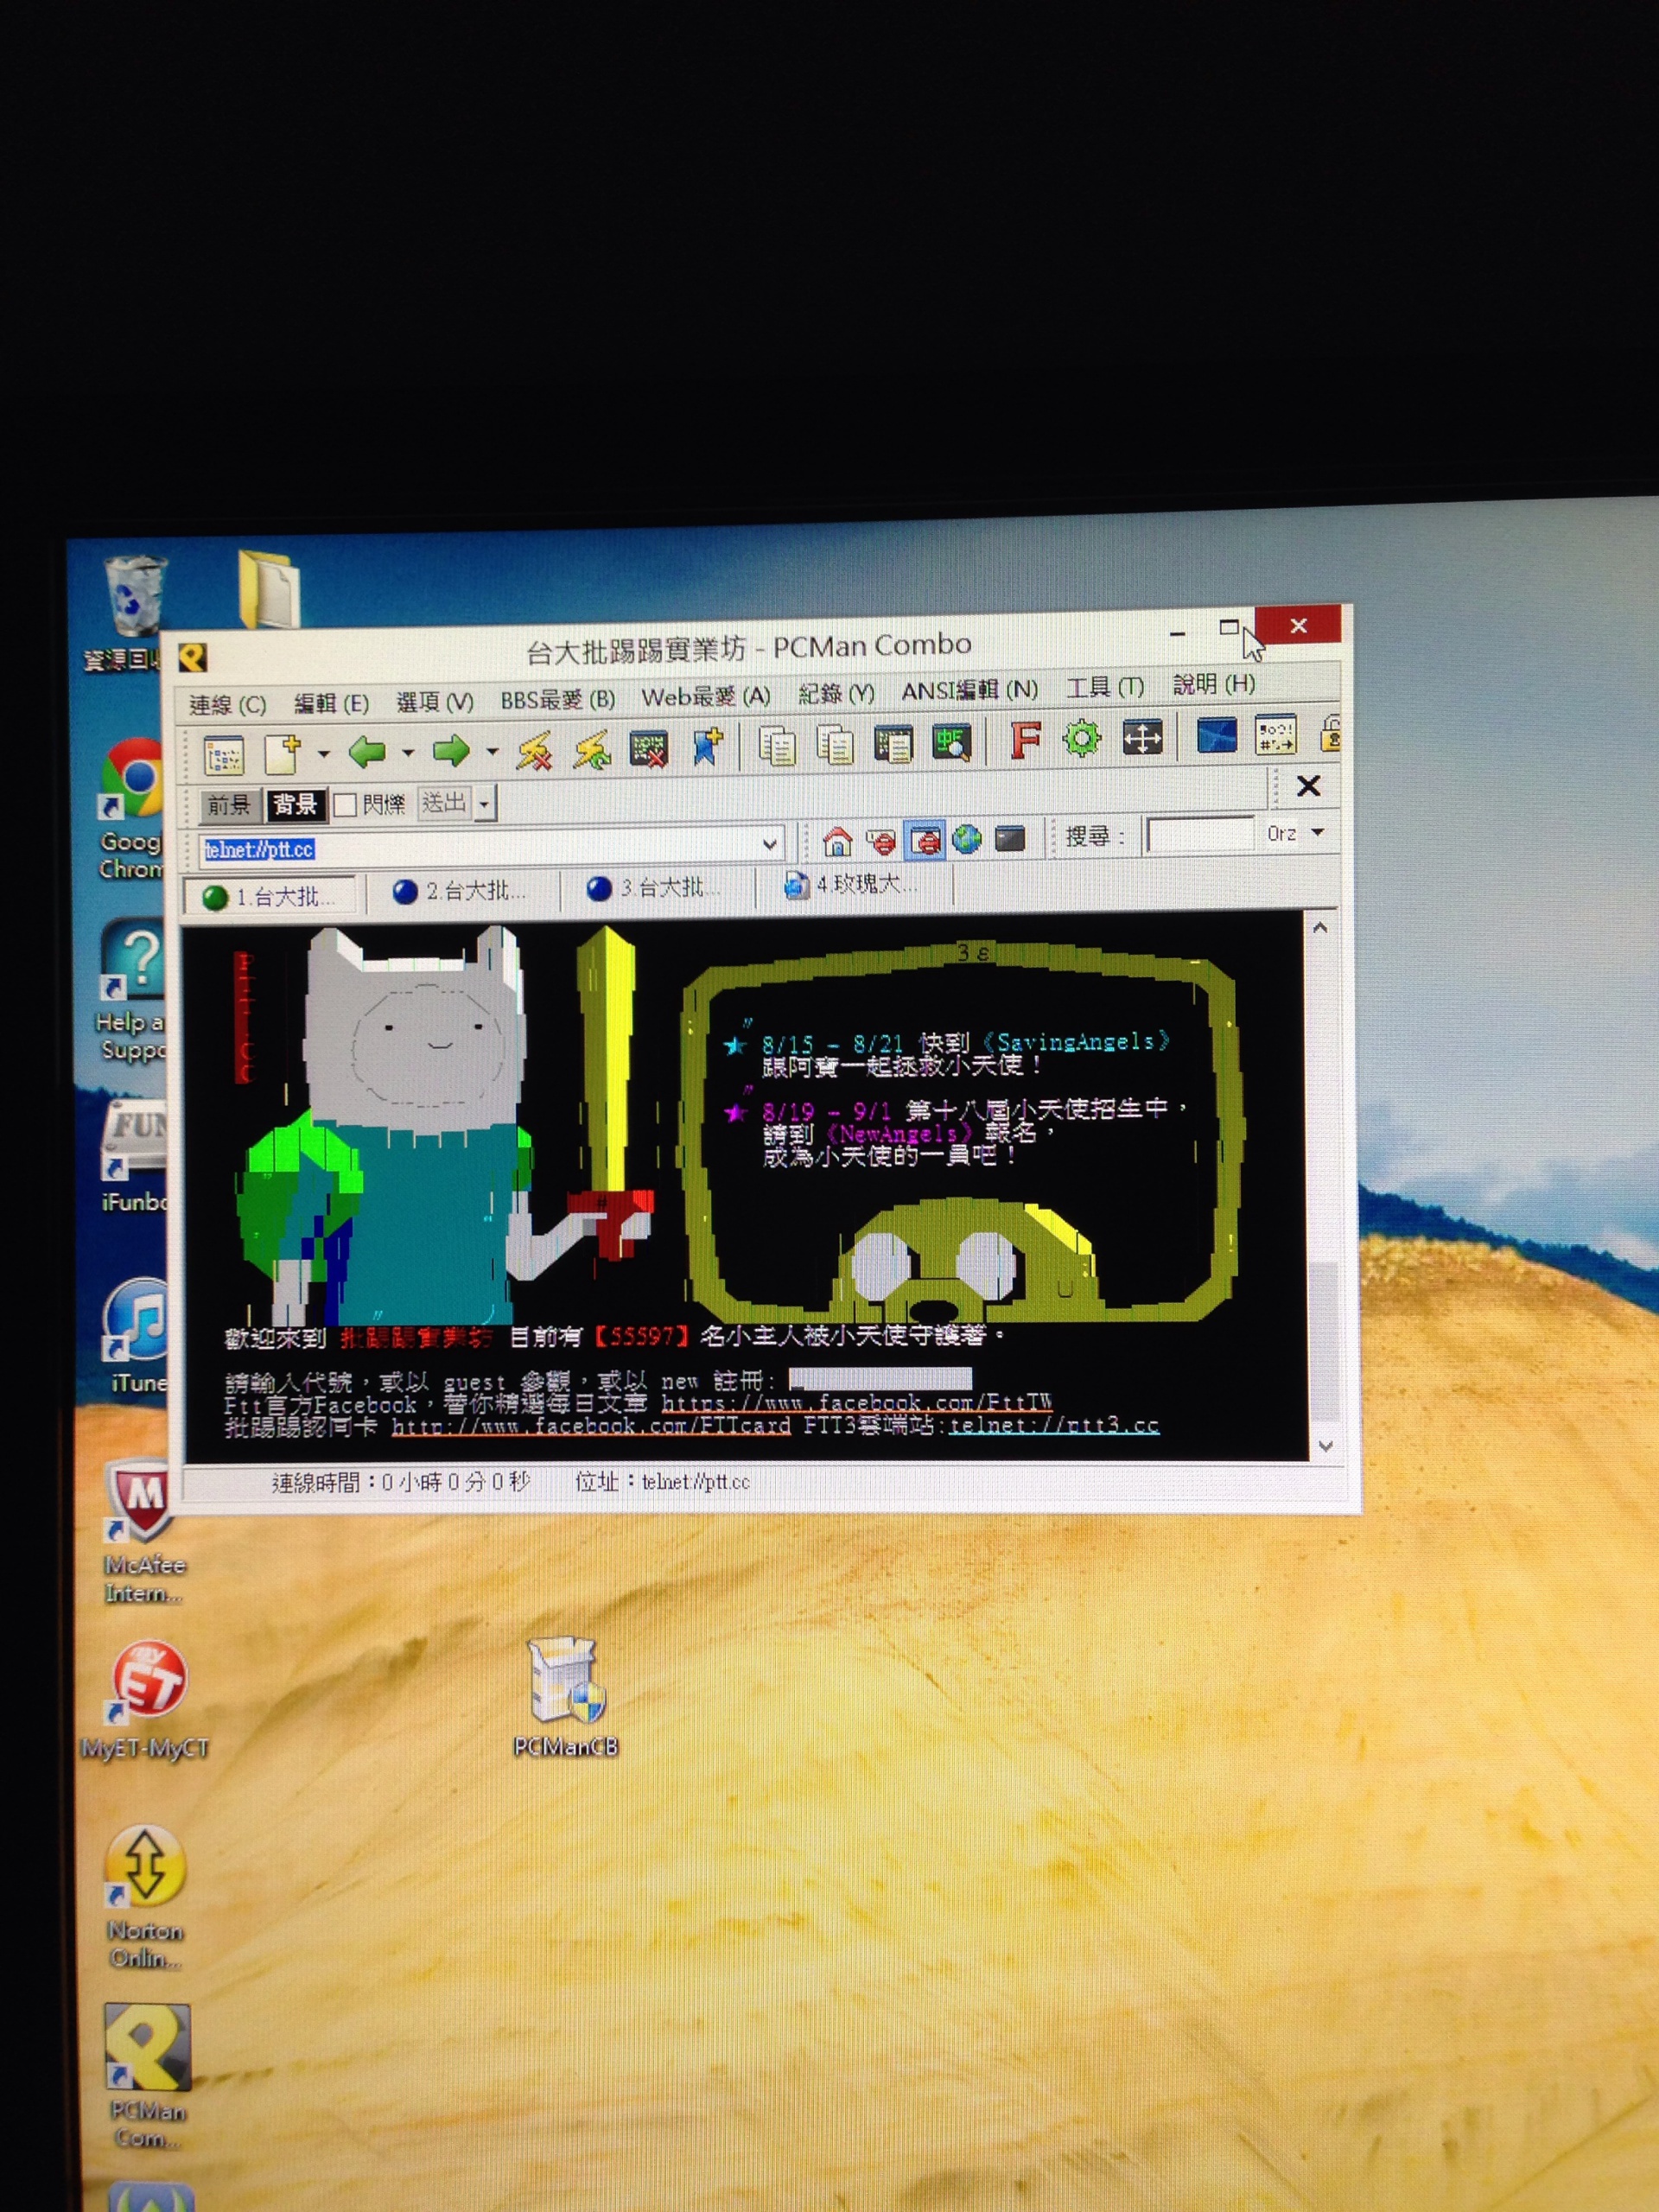
Task: Open the site list toolbar icon
Action: 223,756
